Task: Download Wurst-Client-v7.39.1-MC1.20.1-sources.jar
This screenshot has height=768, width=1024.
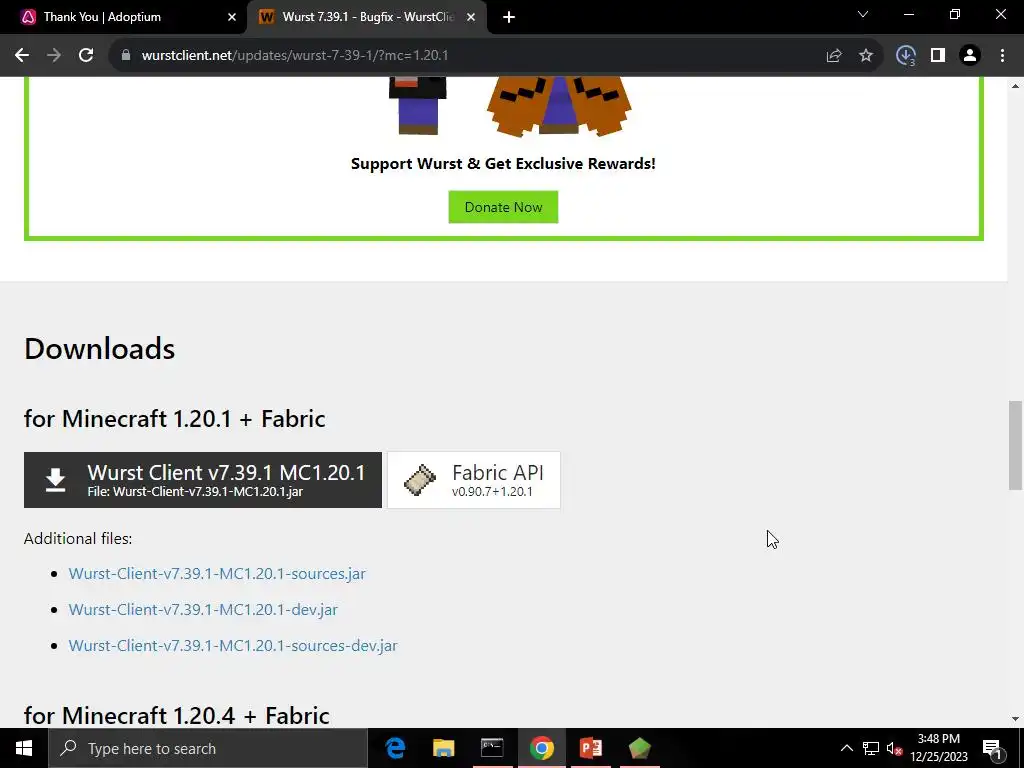Action: tap(217, 573)
